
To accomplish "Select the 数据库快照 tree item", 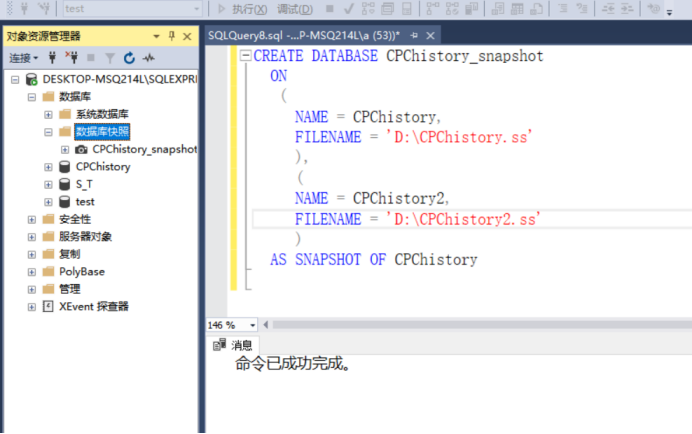I will coord(102,132).
